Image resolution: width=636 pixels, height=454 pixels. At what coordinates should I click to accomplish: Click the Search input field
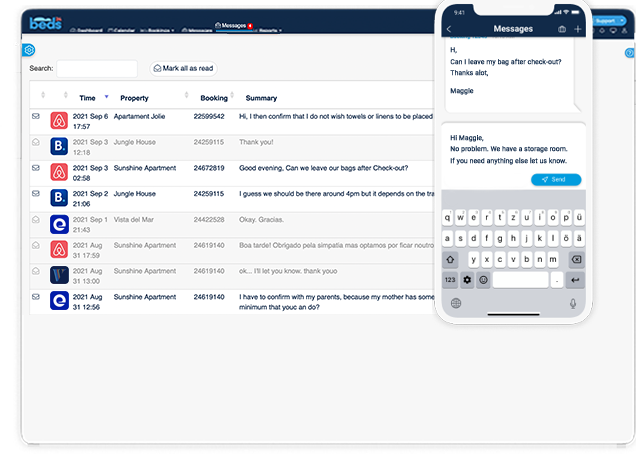(x=97, y=69)
